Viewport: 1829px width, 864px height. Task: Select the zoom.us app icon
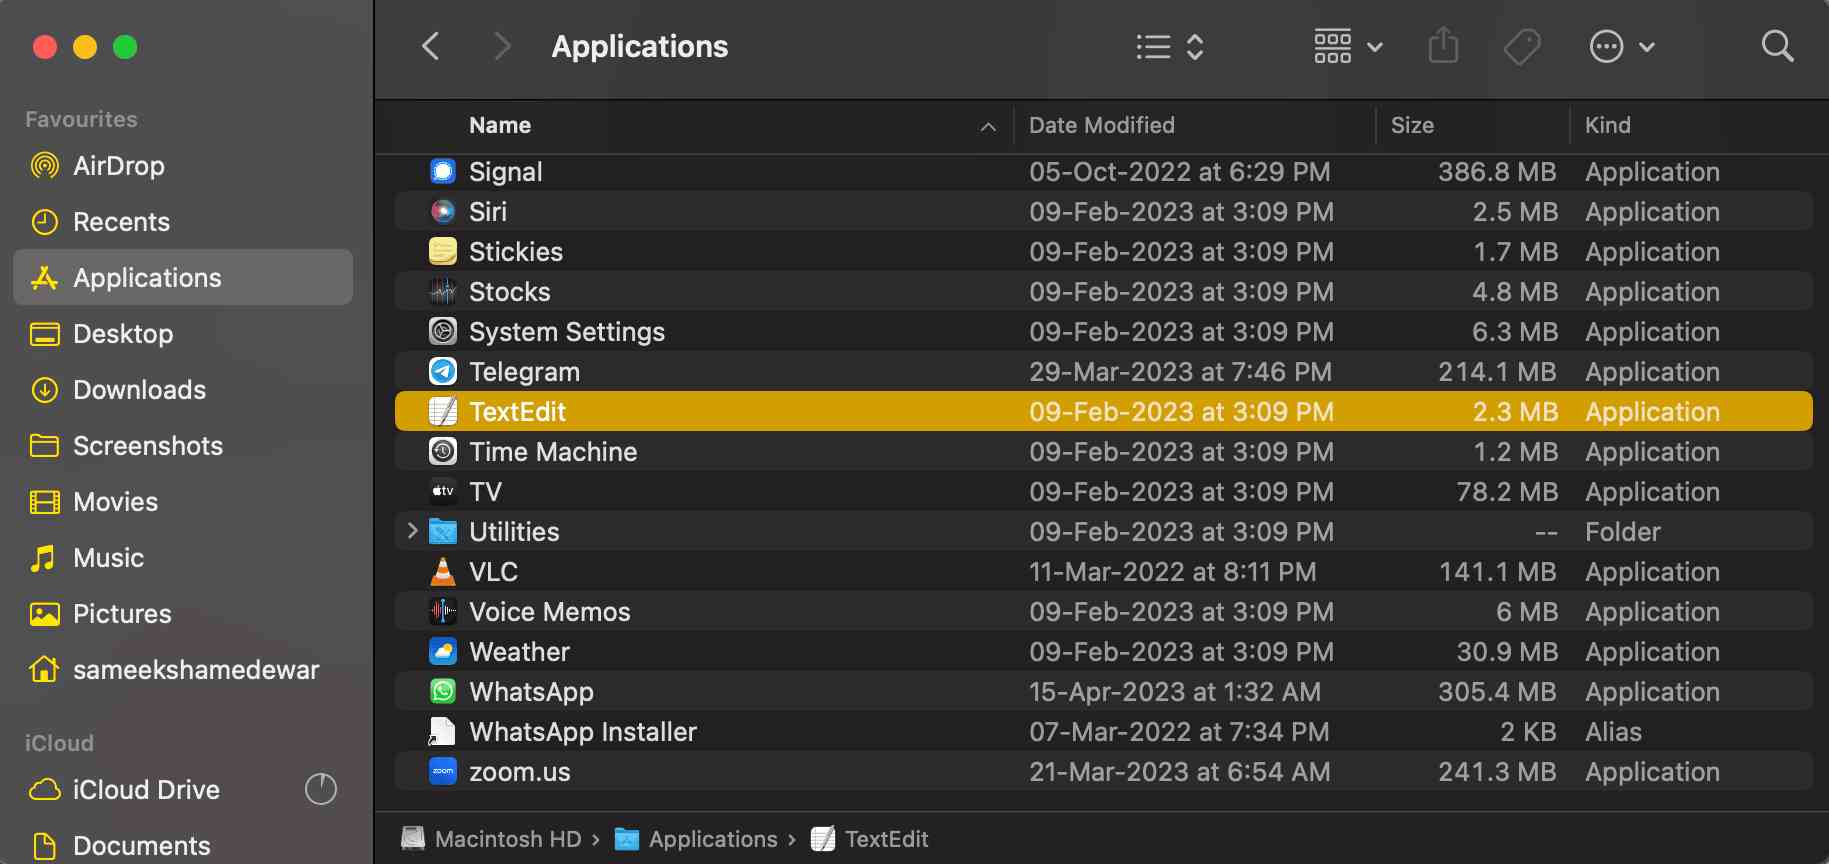pyautogui.click(x=443, y=772)
